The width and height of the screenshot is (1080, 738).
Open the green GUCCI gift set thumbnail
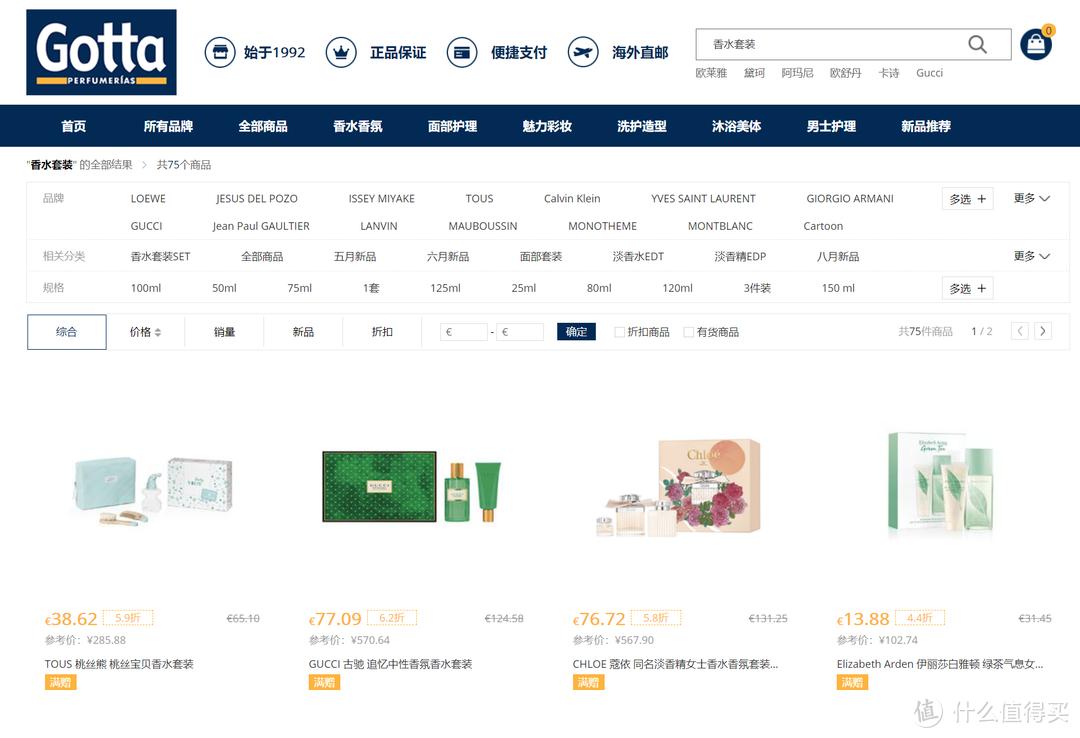(x=412, y=486)
